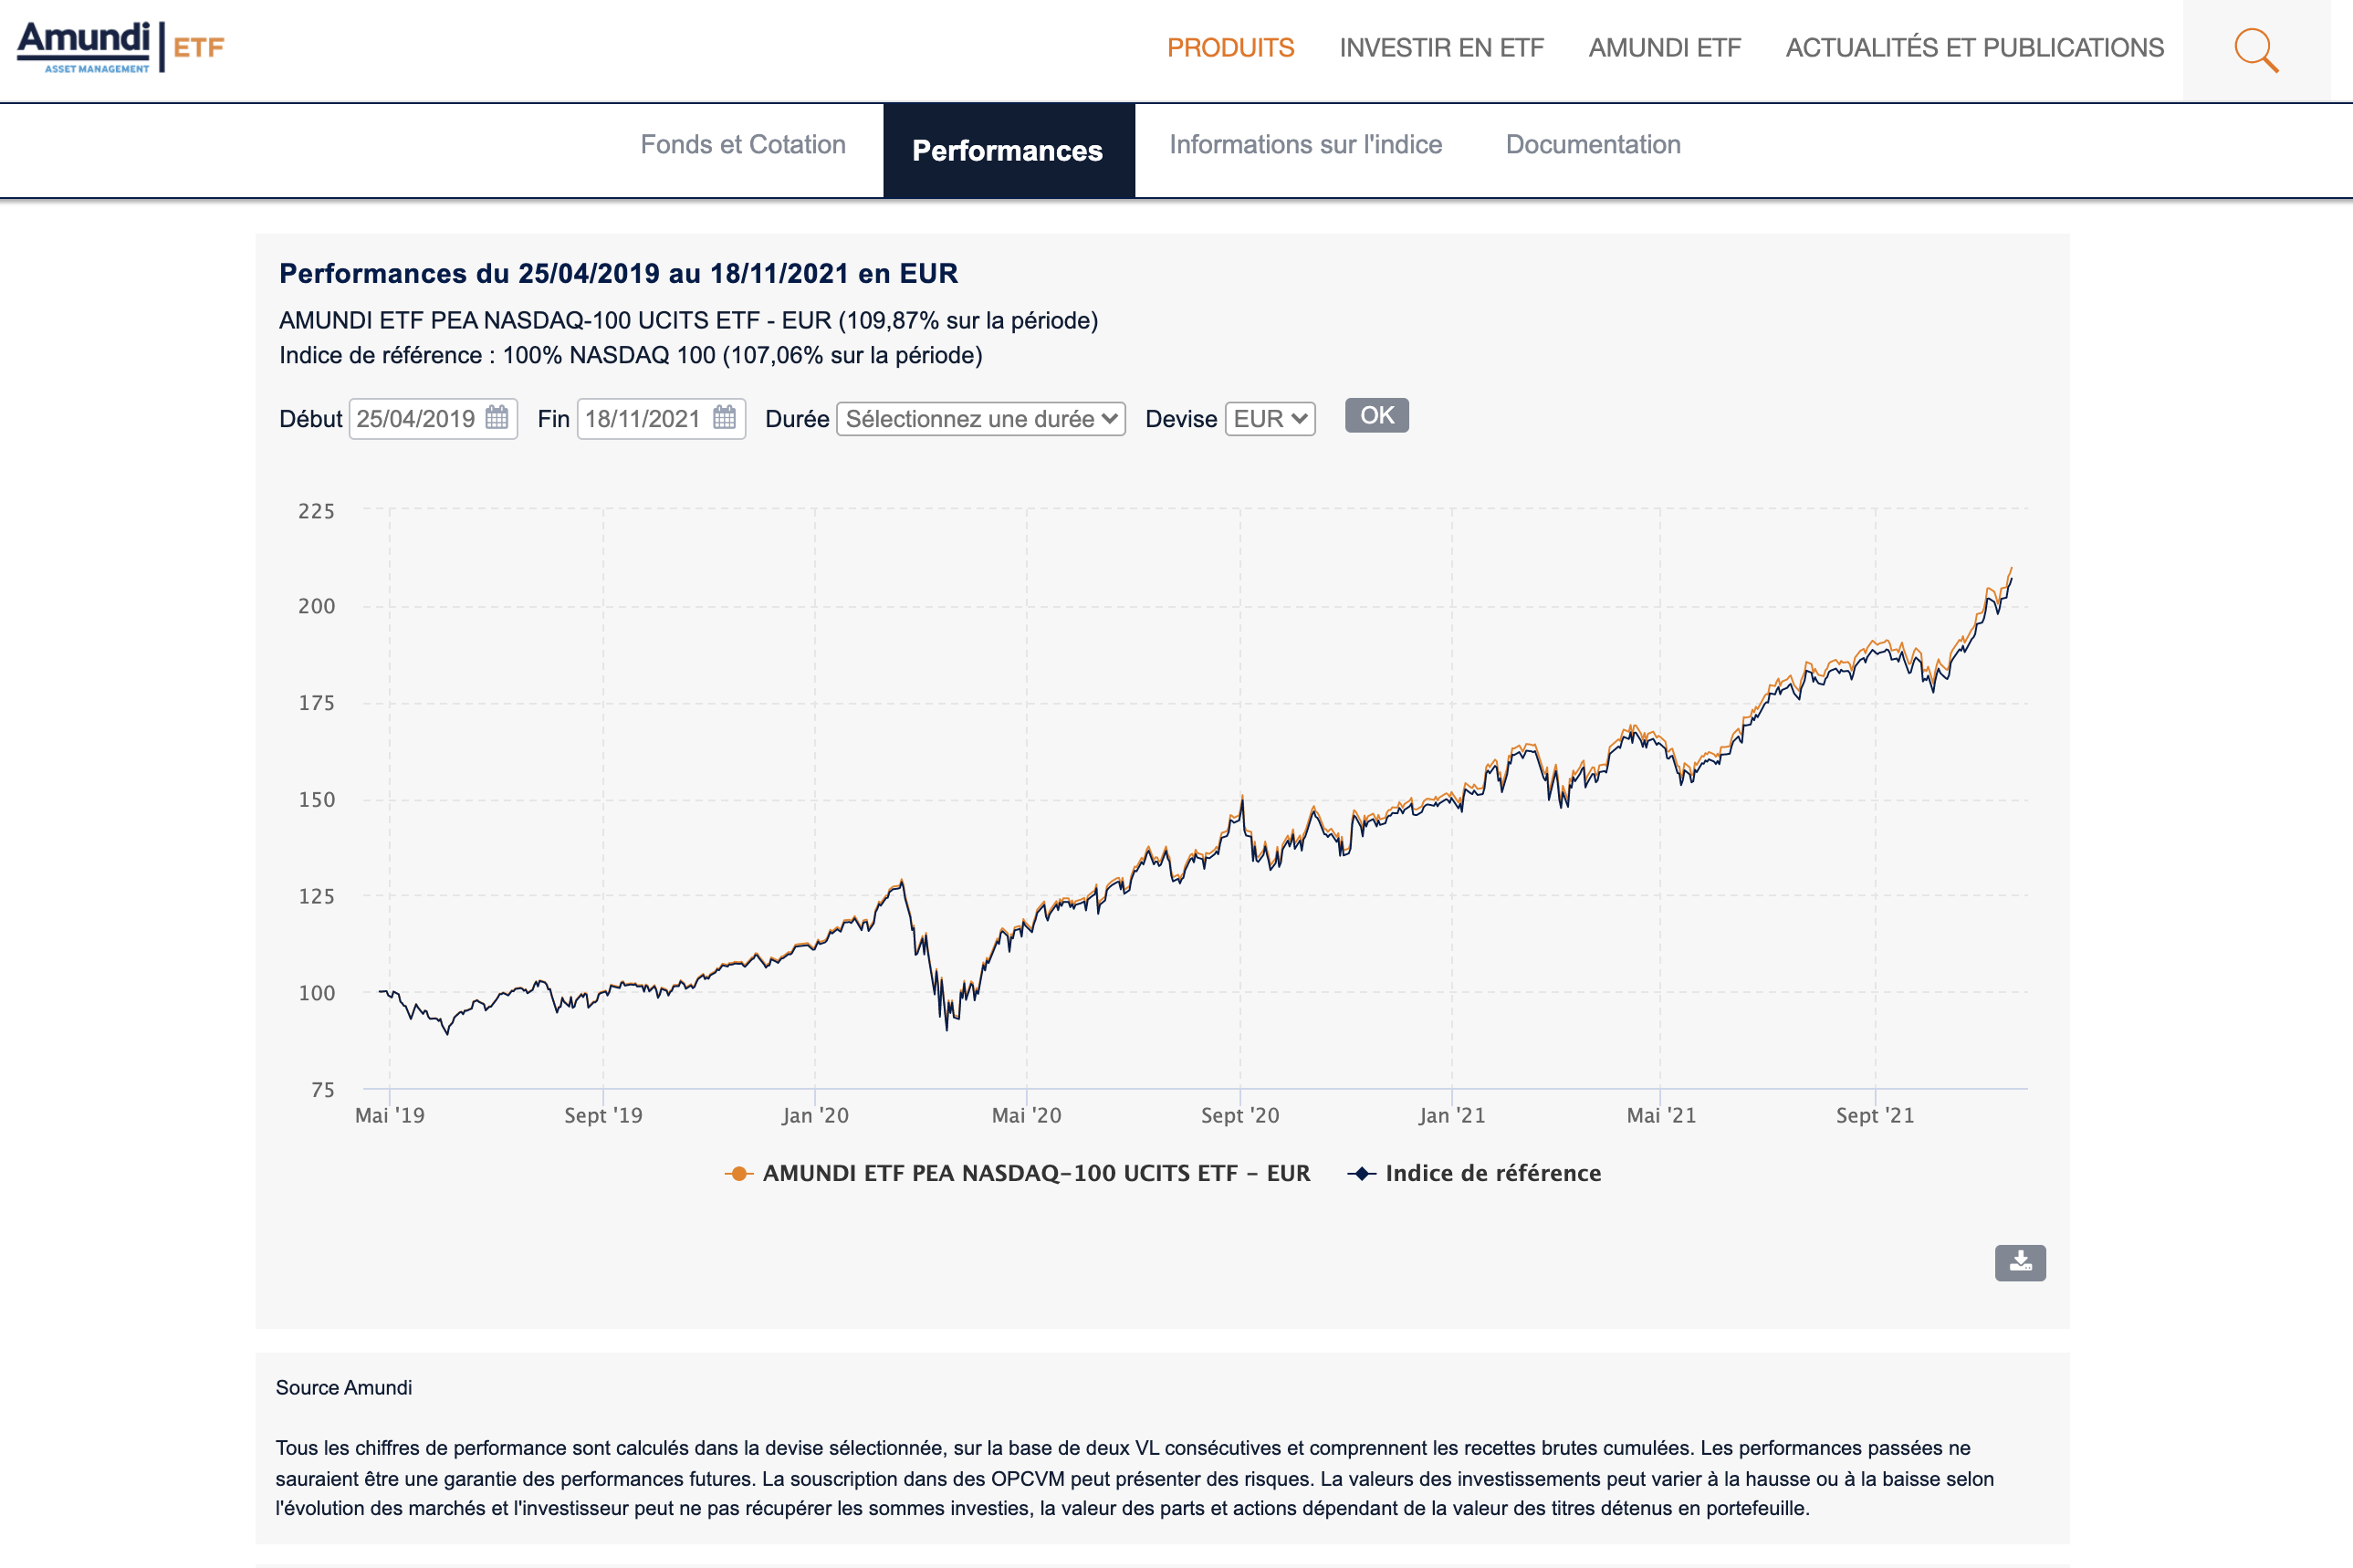Edit the Fin date field 18/11/2021
2353x1568 pixels.
(661, 419)
